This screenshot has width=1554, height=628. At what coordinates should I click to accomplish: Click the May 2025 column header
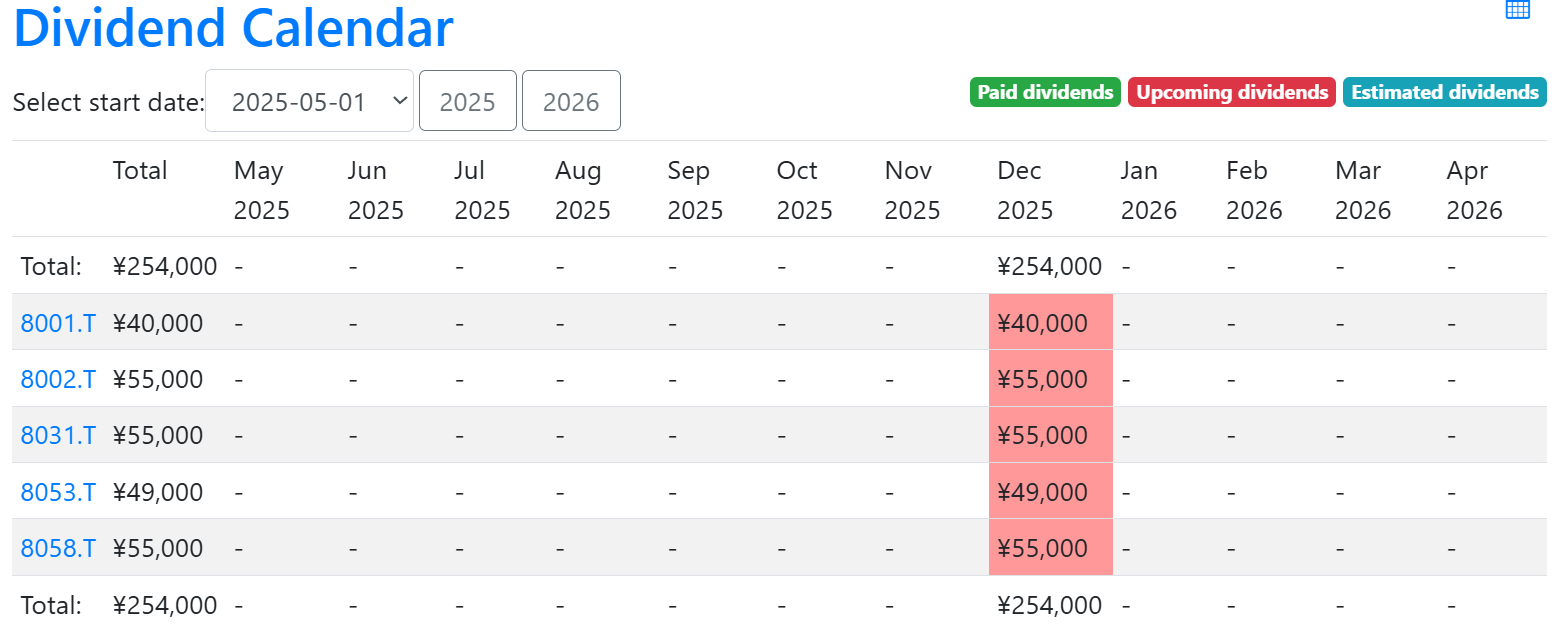261,190
